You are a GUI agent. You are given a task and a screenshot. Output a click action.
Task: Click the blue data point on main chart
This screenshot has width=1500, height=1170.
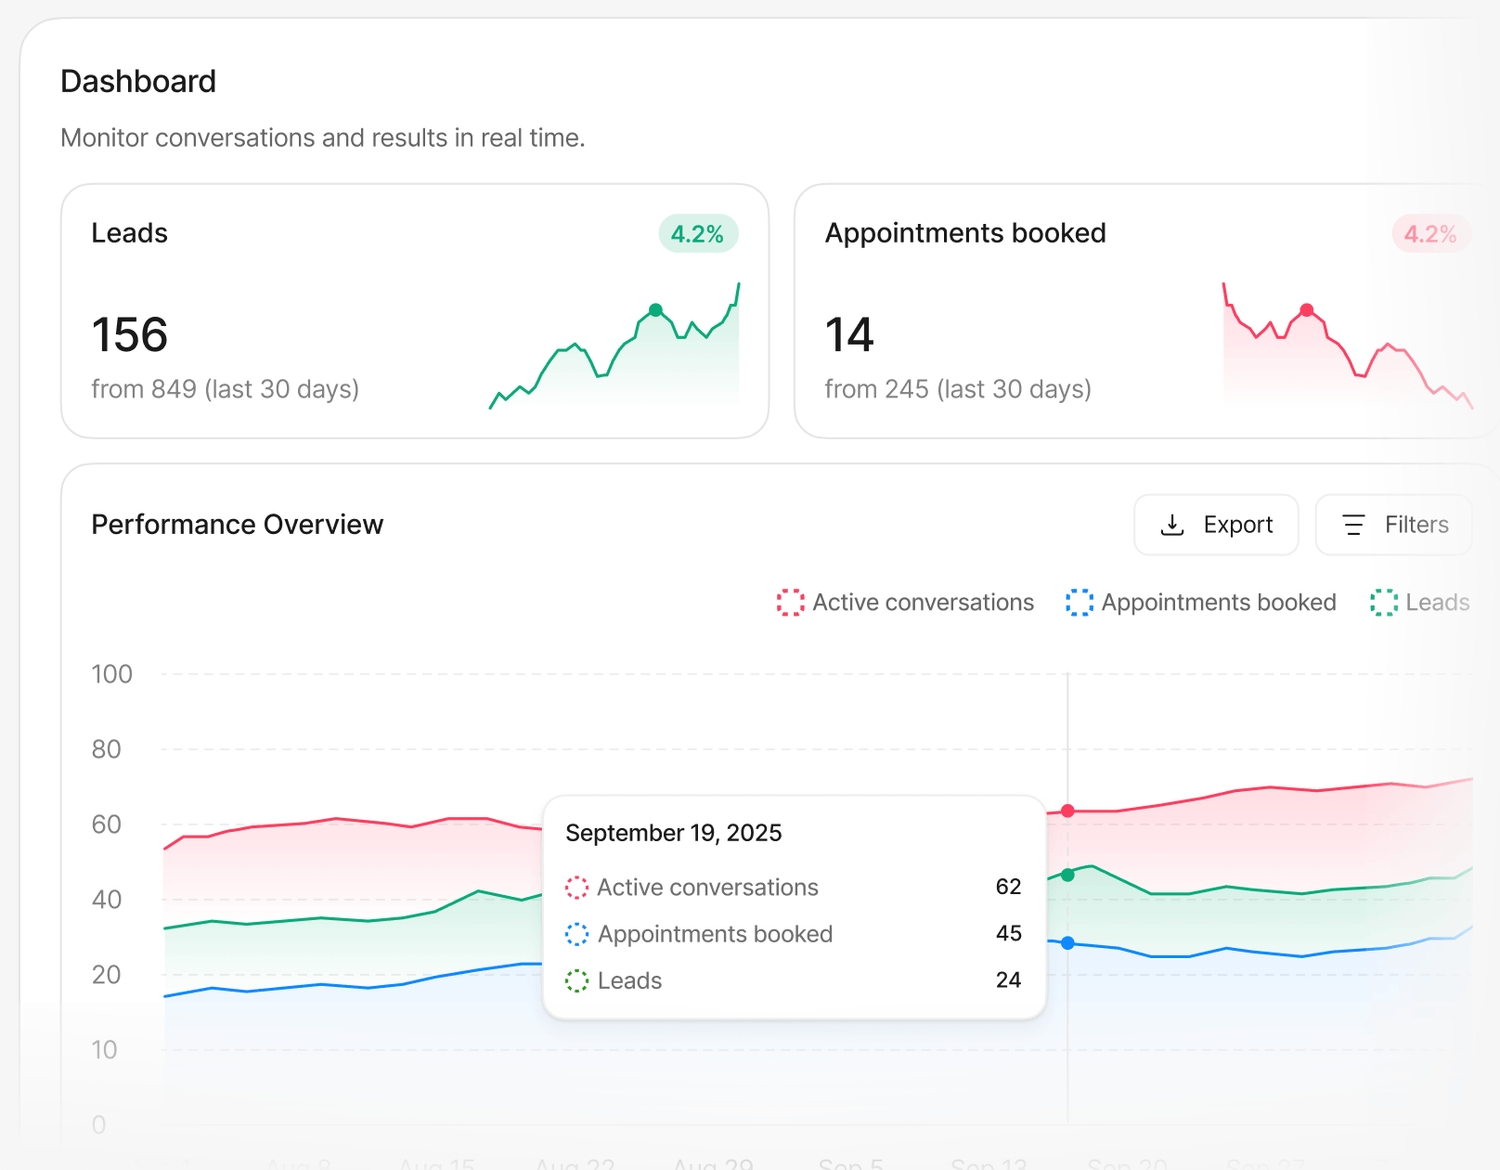(x=1068, y=943)
